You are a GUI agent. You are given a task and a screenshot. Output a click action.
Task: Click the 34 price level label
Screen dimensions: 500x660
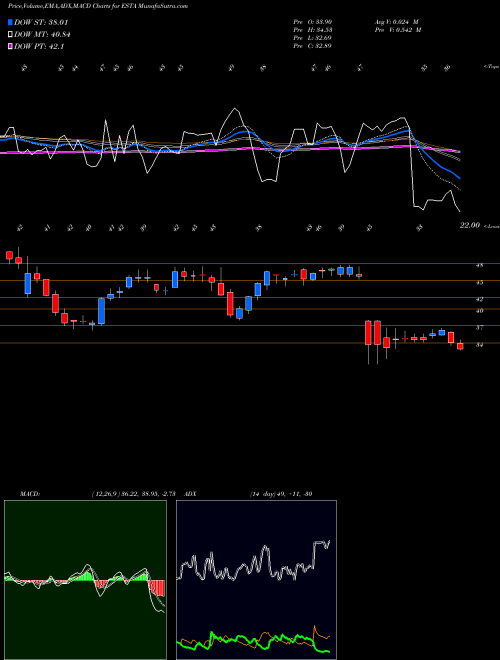pos(479,345)
